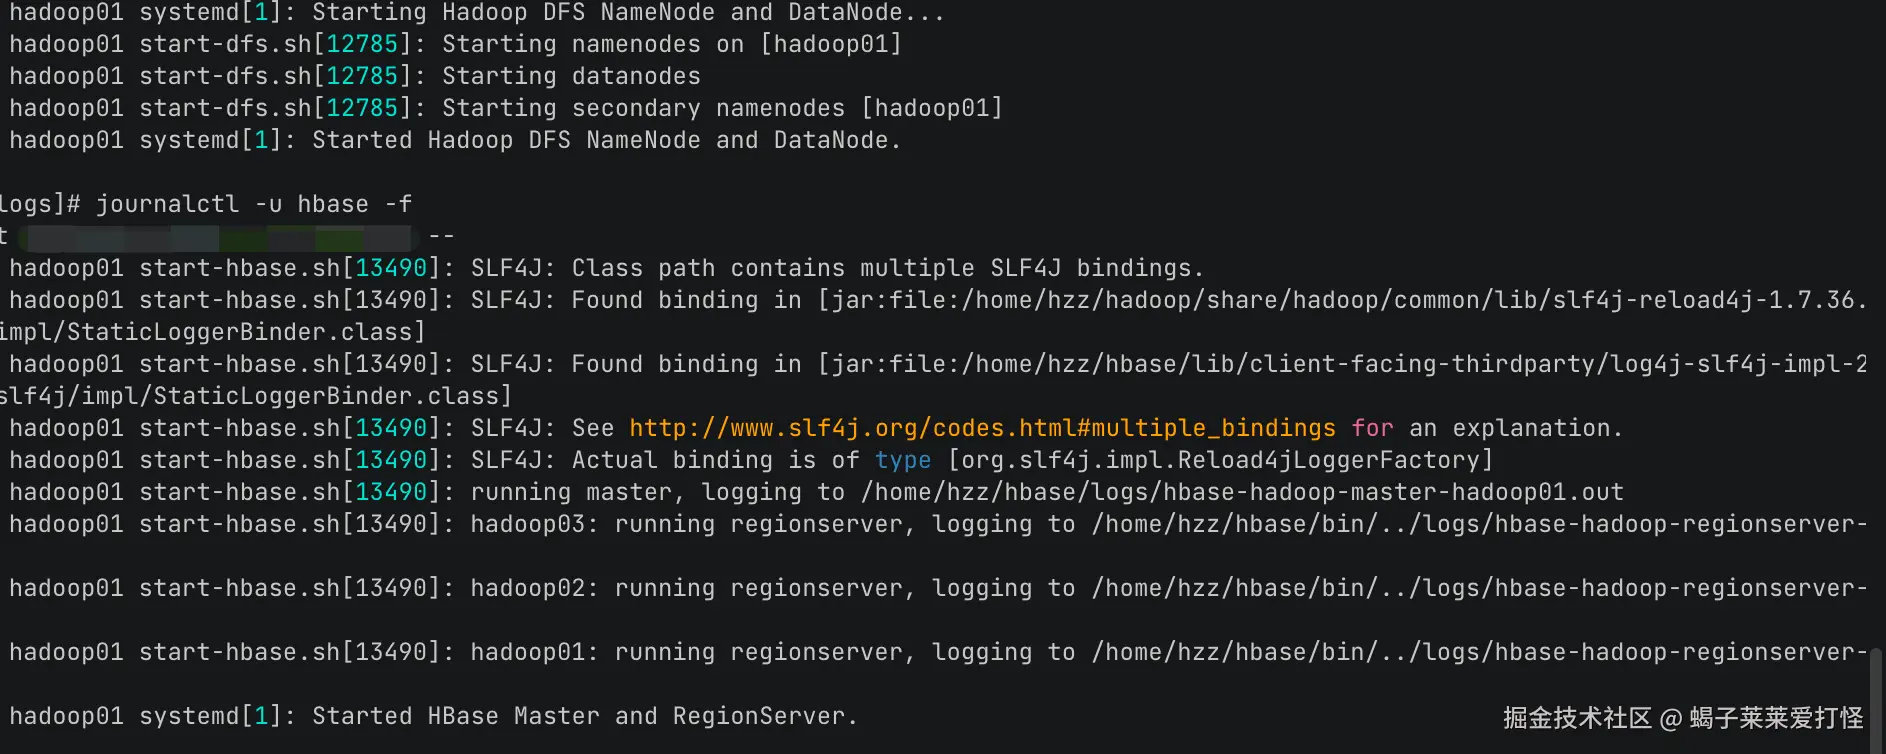
Task: Click the orange word 'for' after the URL
Action: tap(1372, 428)
